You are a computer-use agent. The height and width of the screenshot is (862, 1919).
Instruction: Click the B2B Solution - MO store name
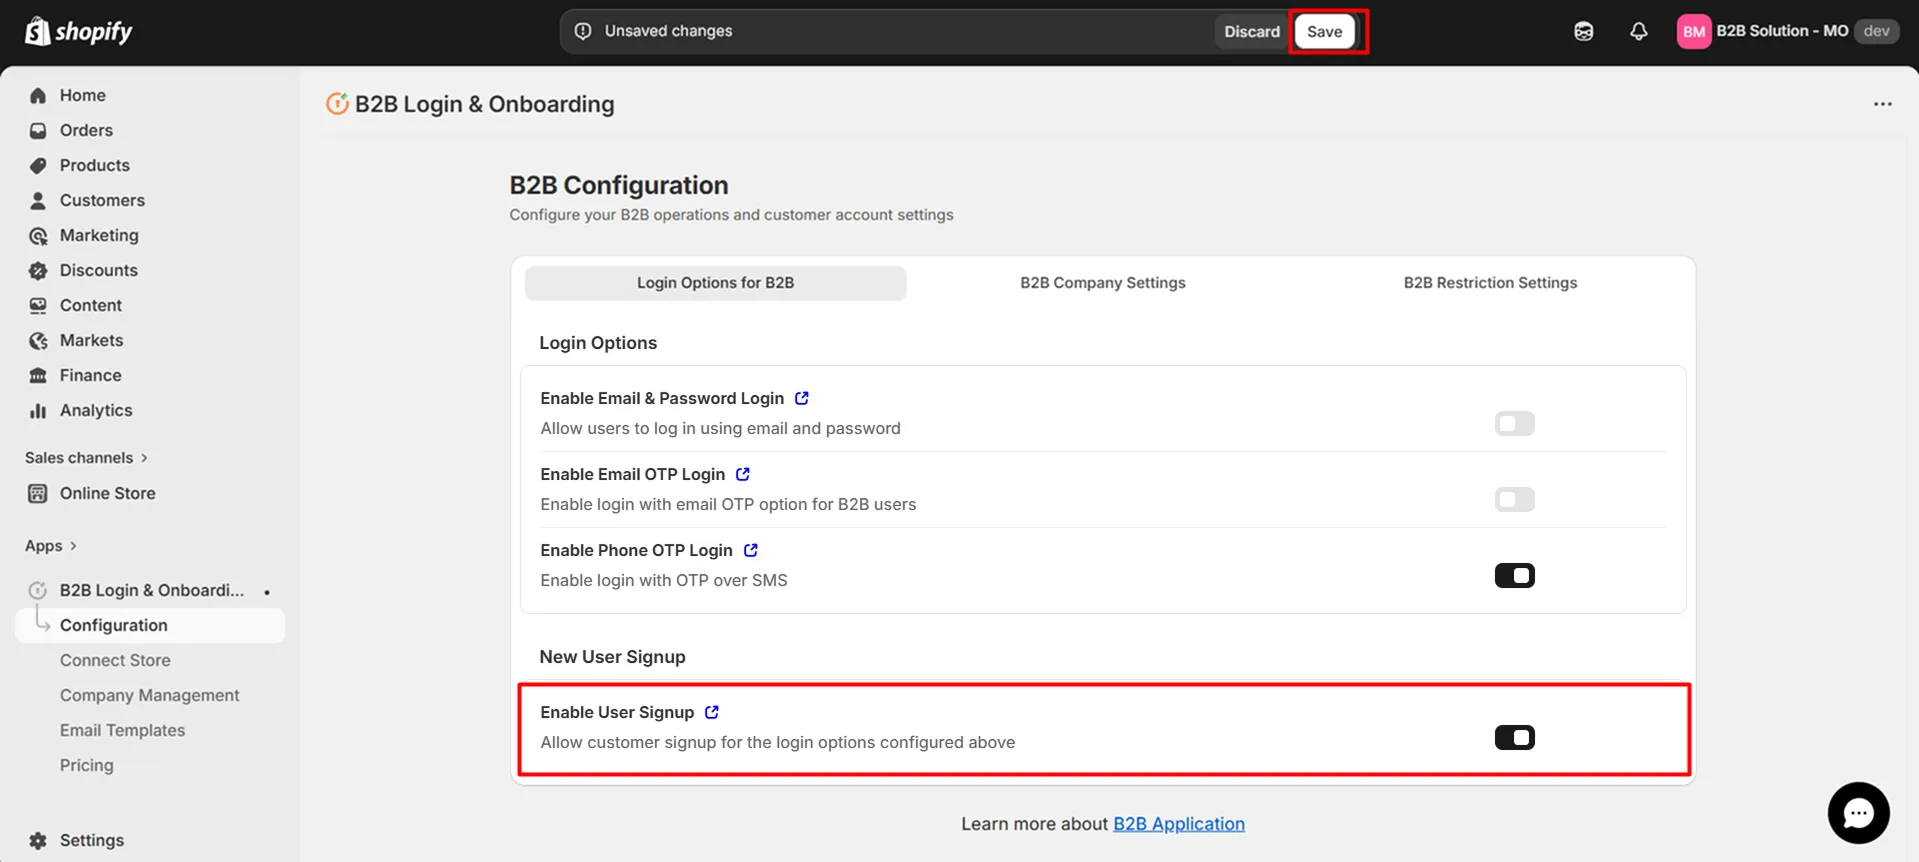[x=1782, y=31]
